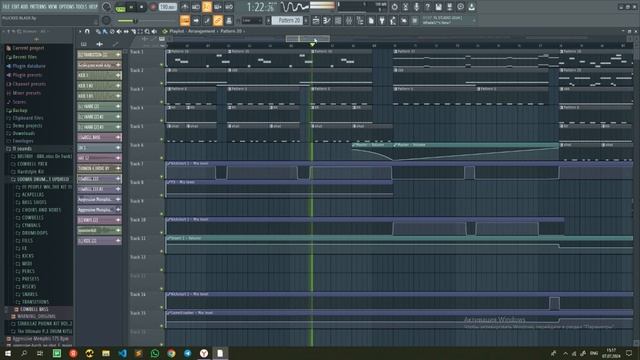Click the circular-arrow undo icon in the top toolbar

click(394, 7)
